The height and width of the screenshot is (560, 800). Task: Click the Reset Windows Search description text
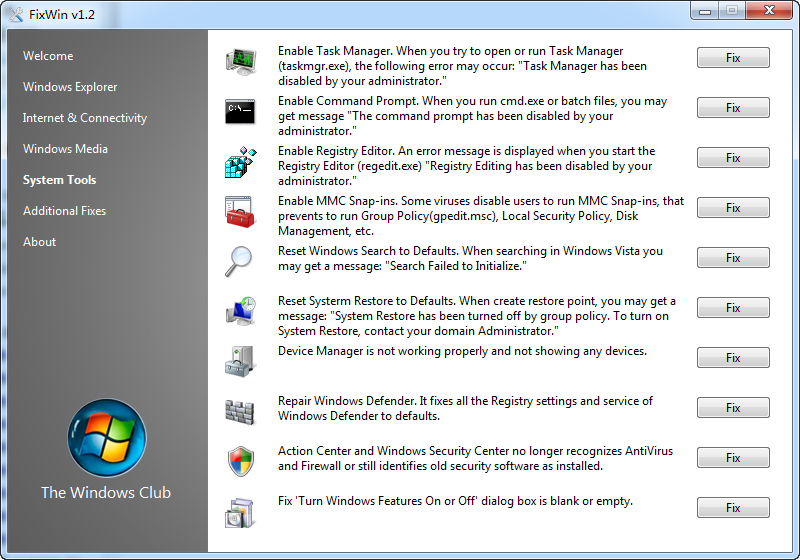point(470,258)
